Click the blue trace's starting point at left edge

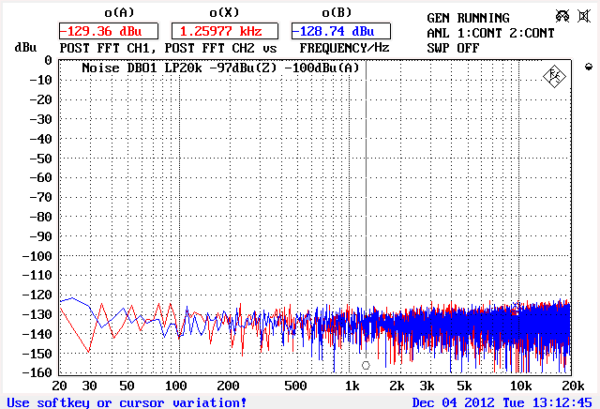[x=61, y=301]
